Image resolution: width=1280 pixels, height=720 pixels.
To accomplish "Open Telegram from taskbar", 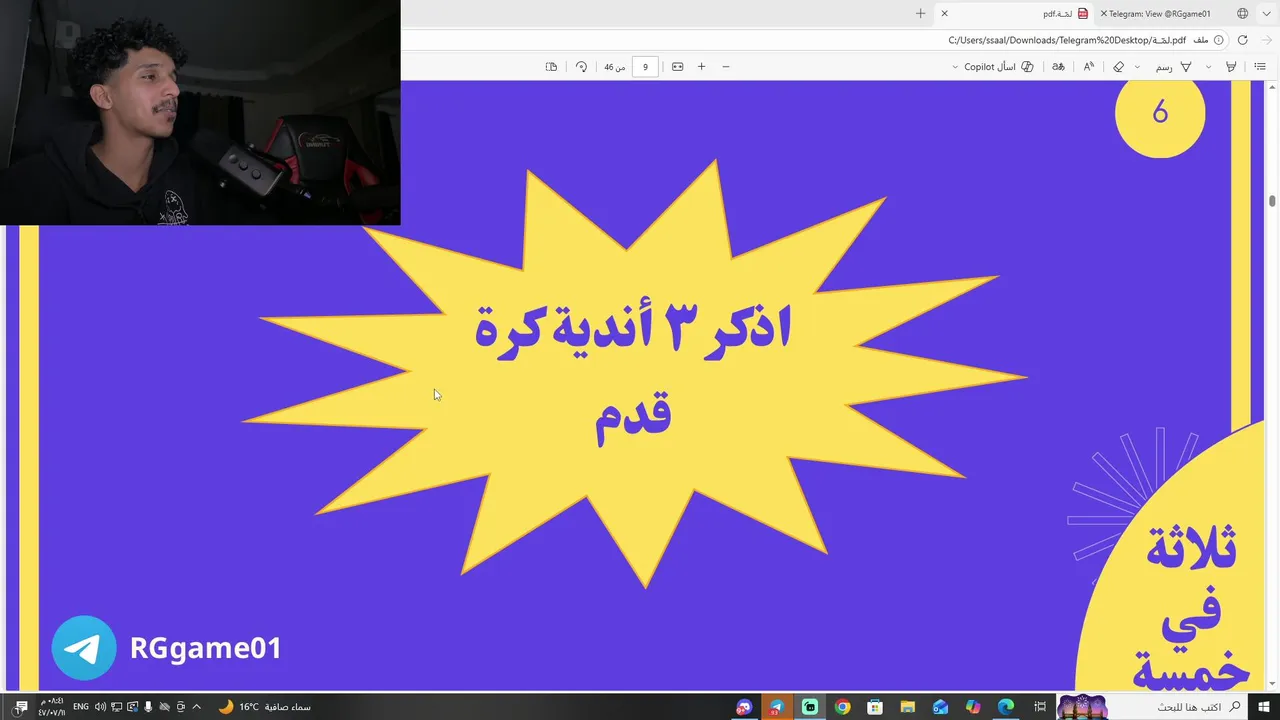I will [x=776, y=707].
